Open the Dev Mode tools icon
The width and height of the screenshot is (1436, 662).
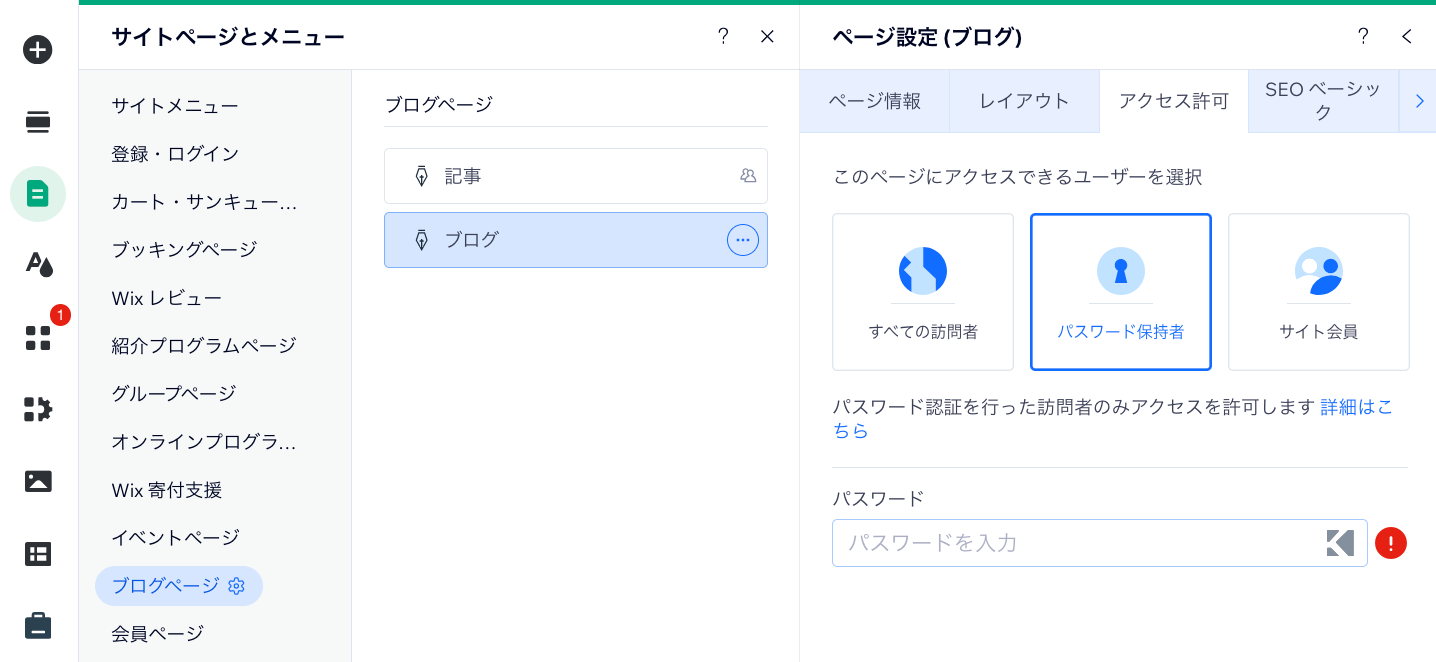(x=38, y=409)
